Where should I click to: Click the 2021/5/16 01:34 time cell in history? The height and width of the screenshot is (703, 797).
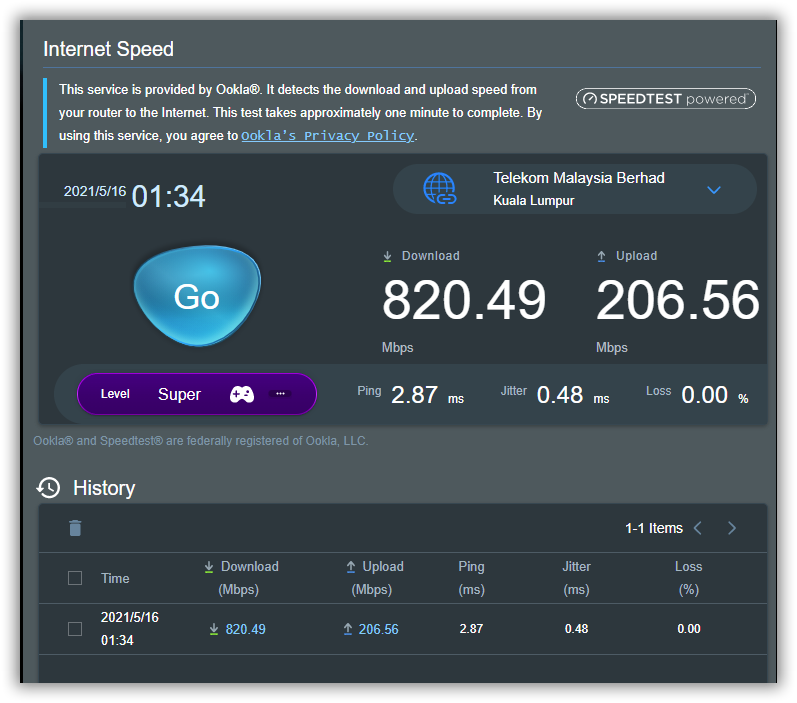click(x=130, y=629)
